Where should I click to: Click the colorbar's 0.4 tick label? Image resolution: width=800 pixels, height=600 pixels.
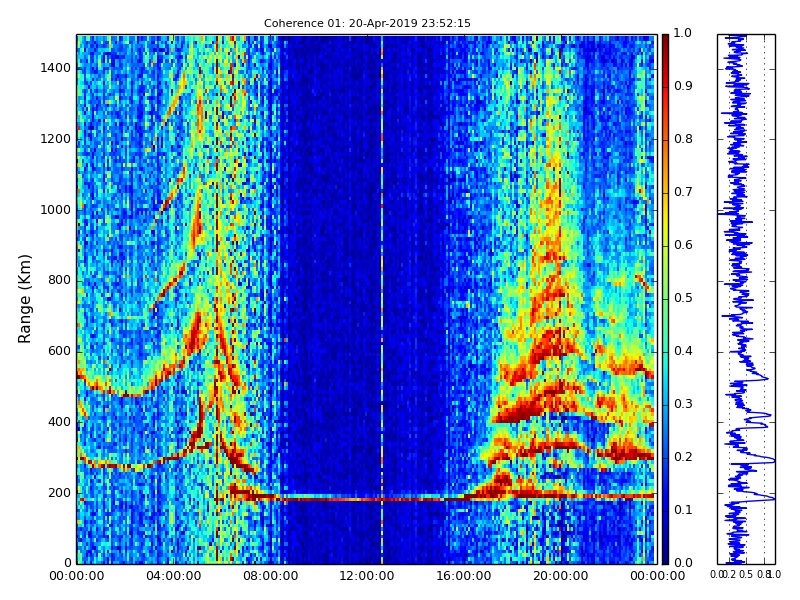click(x=683, y=352)
